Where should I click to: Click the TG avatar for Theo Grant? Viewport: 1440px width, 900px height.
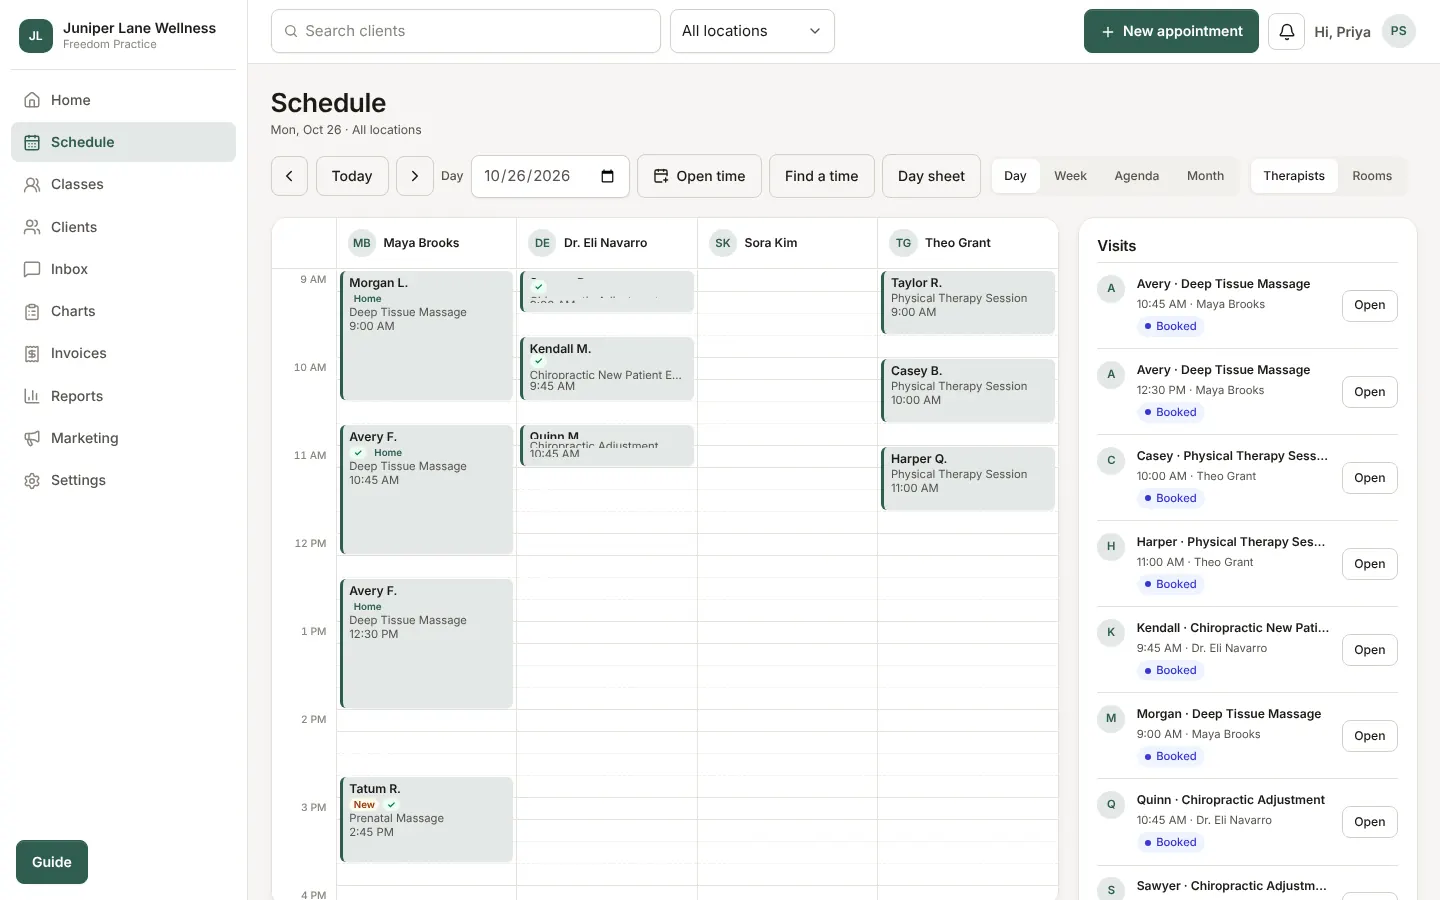[x=904, y=243]
